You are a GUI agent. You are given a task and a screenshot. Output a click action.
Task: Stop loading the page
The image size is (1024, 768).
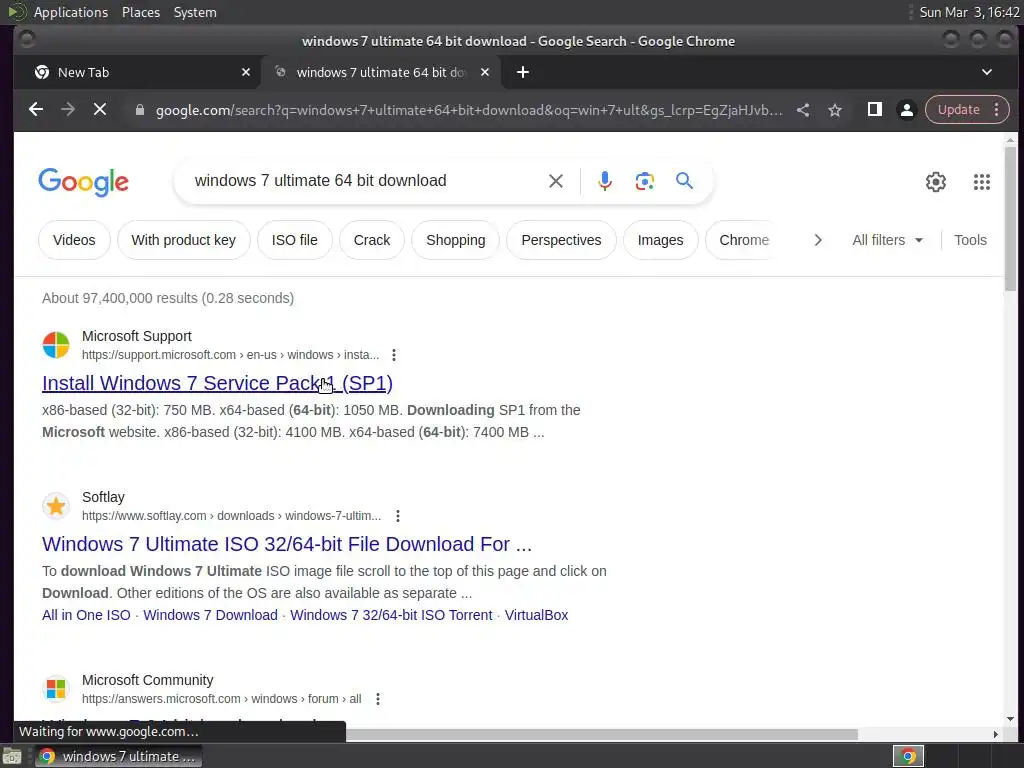[x=100, y=110]
